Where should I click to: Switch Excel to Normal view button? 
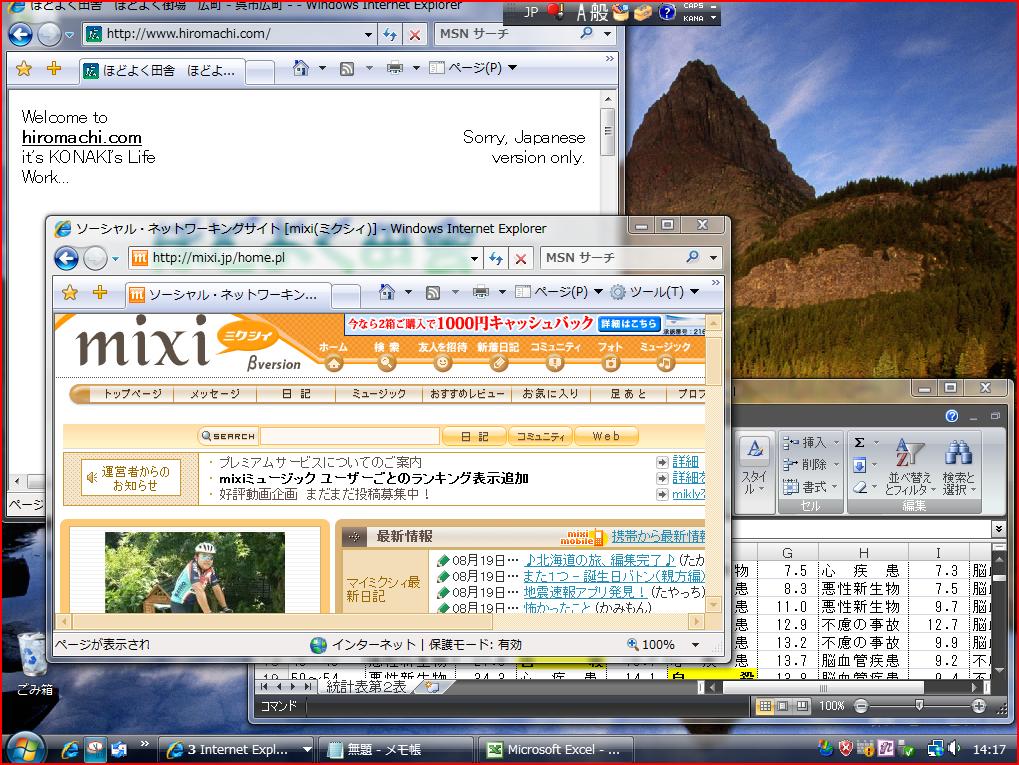765,706
